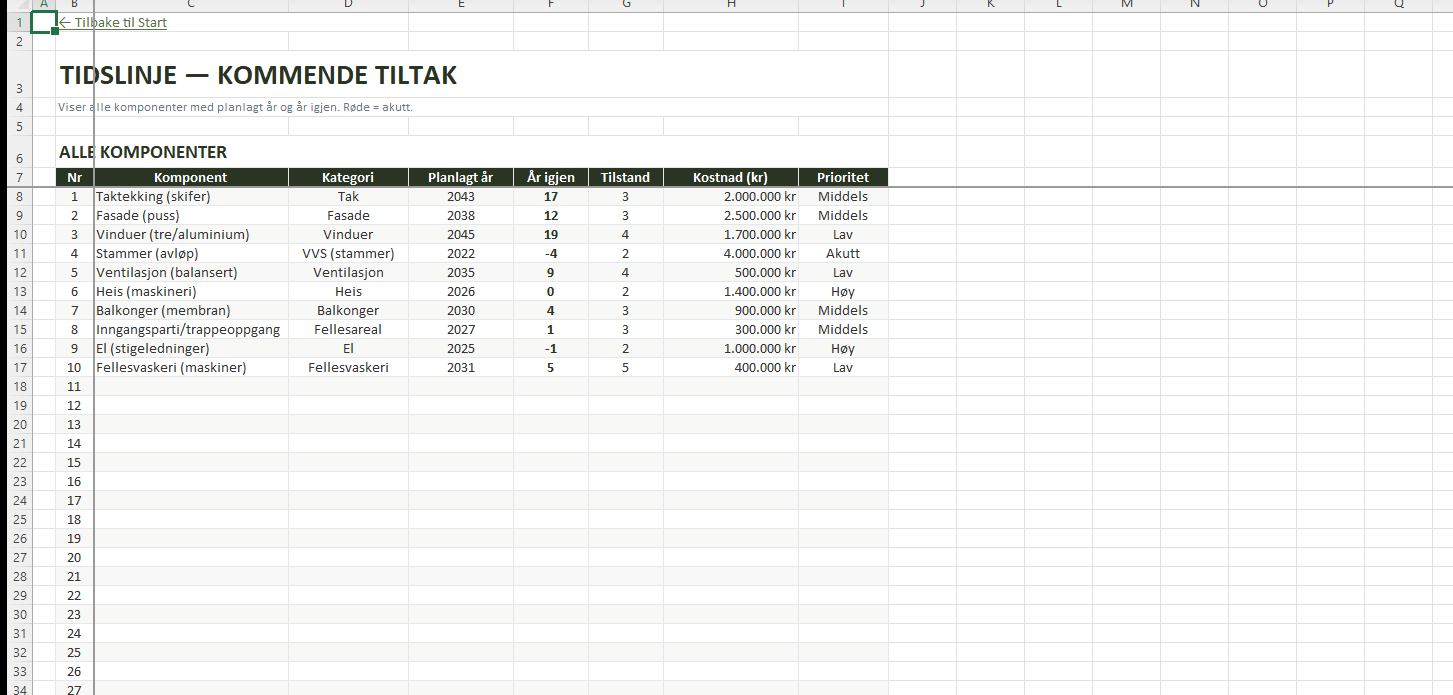Click the 'Inngangsparti/trappeoppgang' cell

(188, 330)
